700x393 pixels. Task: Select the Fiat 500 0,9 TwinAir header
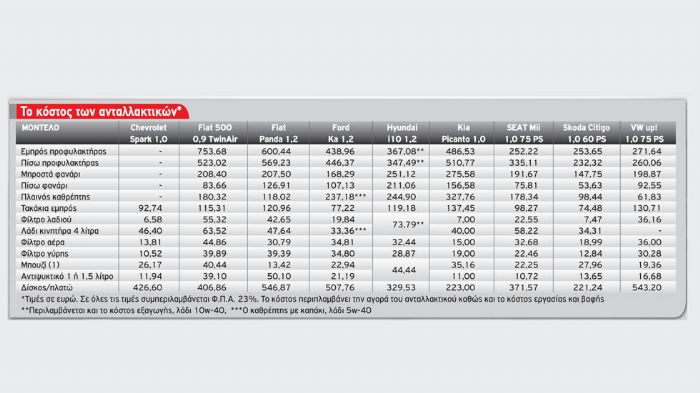click(215, 133)
